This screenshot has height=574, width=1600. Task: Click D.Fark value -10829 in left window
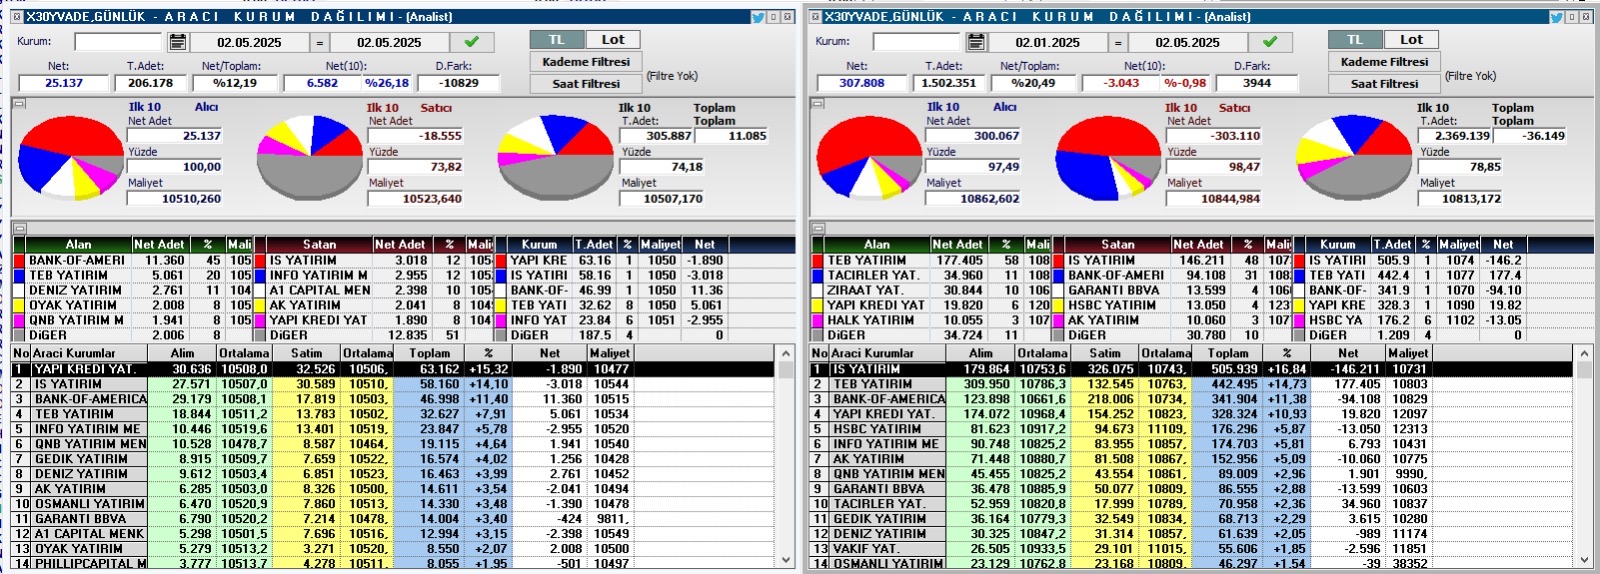(x=459, y=83)
